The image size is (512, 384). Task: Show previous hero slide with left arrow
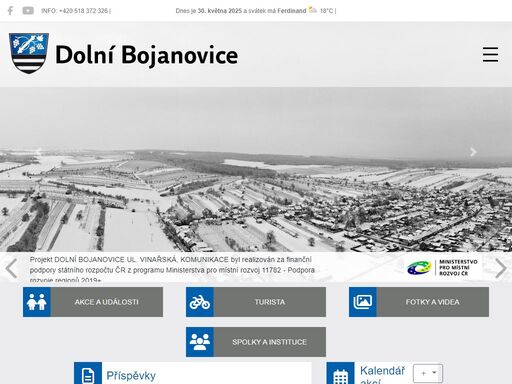click(x=39, y=152)
